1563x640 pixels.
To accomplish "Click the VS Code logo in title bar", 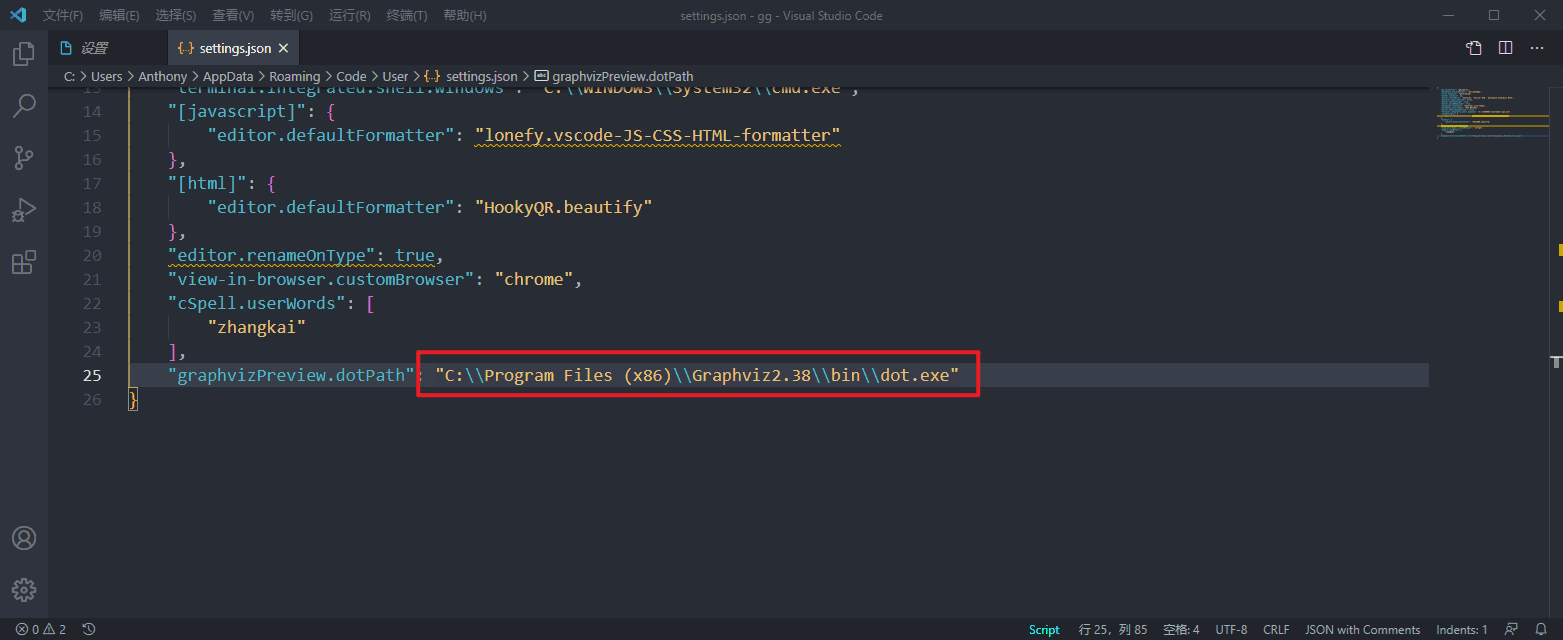I will pos(17,15).
